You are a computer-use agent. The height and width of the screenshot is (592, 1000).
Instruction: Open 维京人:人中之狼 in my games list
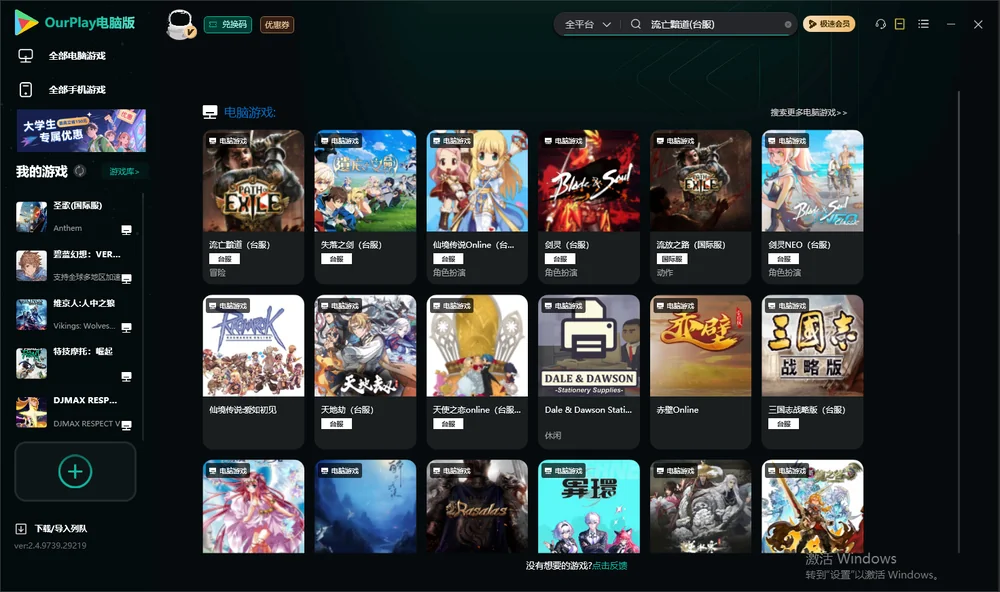(x=75, y=314)
